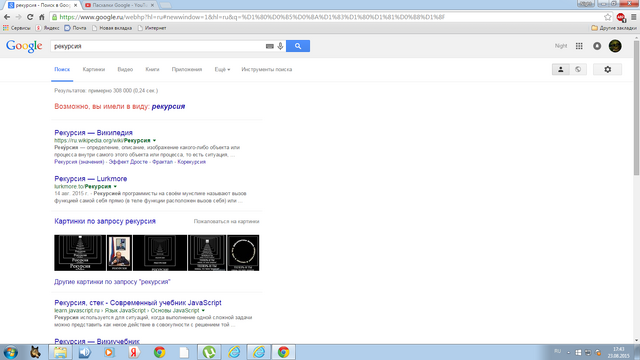This screenshot has width=640, height=360.
Task: Click the browser address bar
Action: (x=327, y=17)
